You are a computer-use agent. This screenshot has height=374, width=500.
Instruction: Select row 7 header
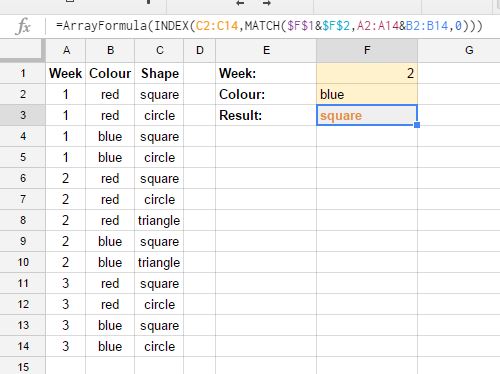tap(23, 199)
